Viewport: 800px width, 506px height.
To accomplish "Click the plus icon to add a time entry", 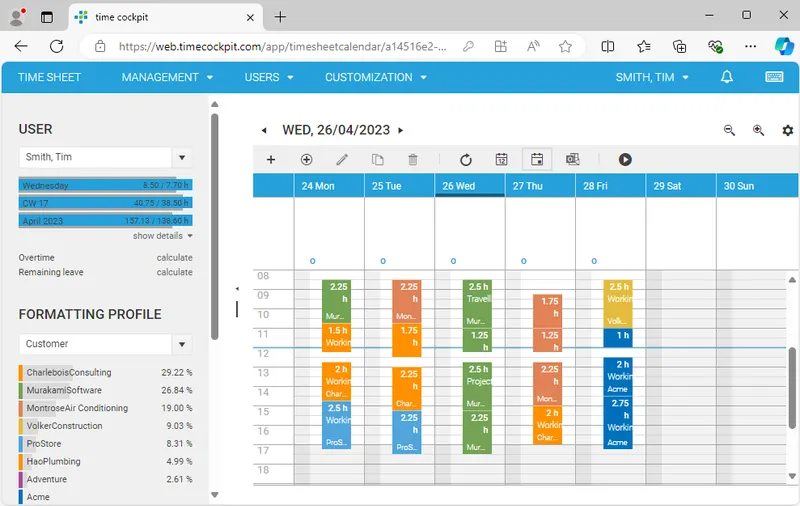I will pos(270,160).
